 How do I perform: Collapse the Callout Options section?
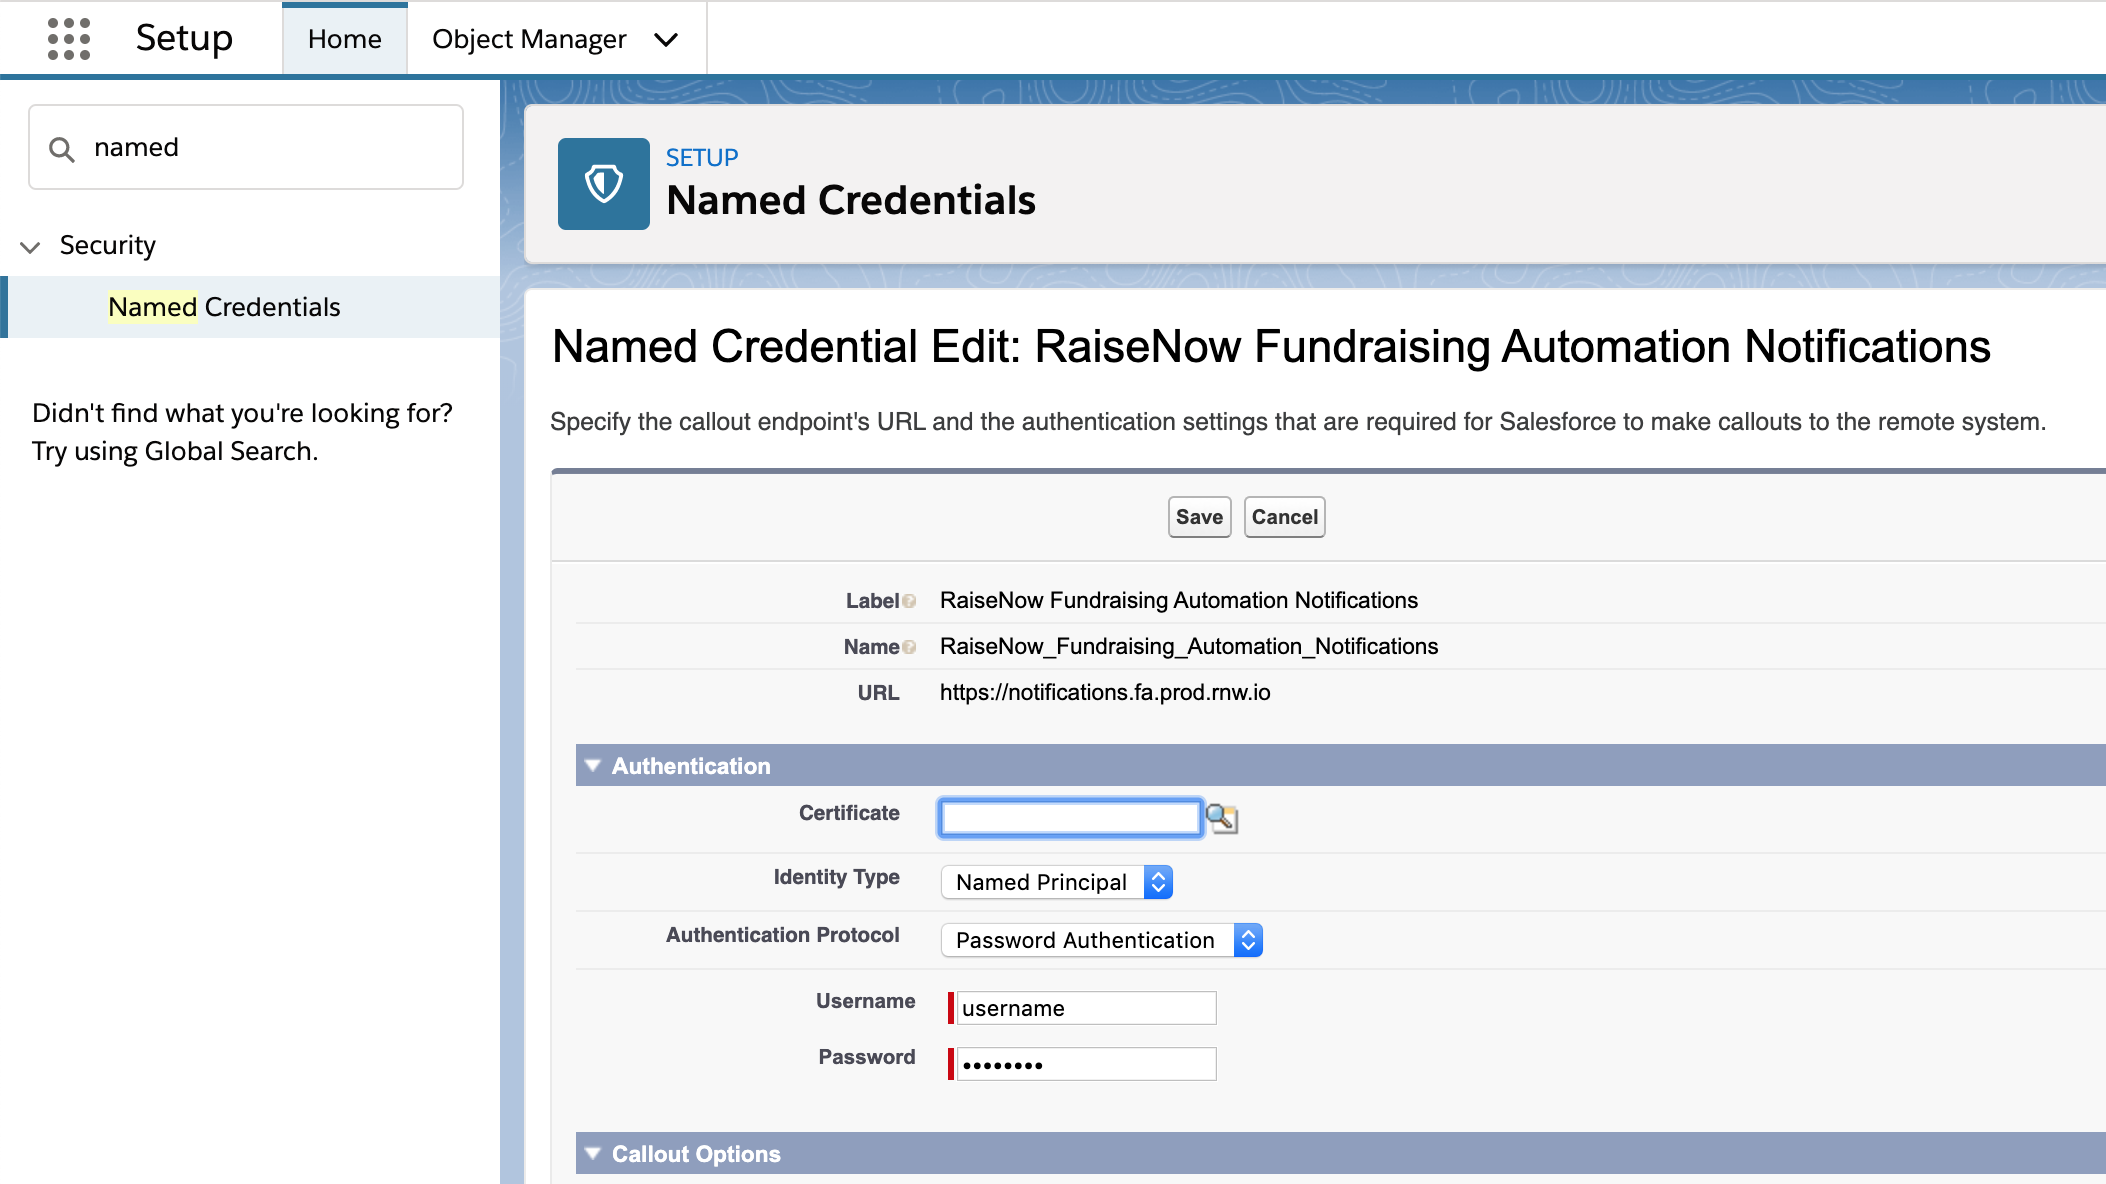593,1153
